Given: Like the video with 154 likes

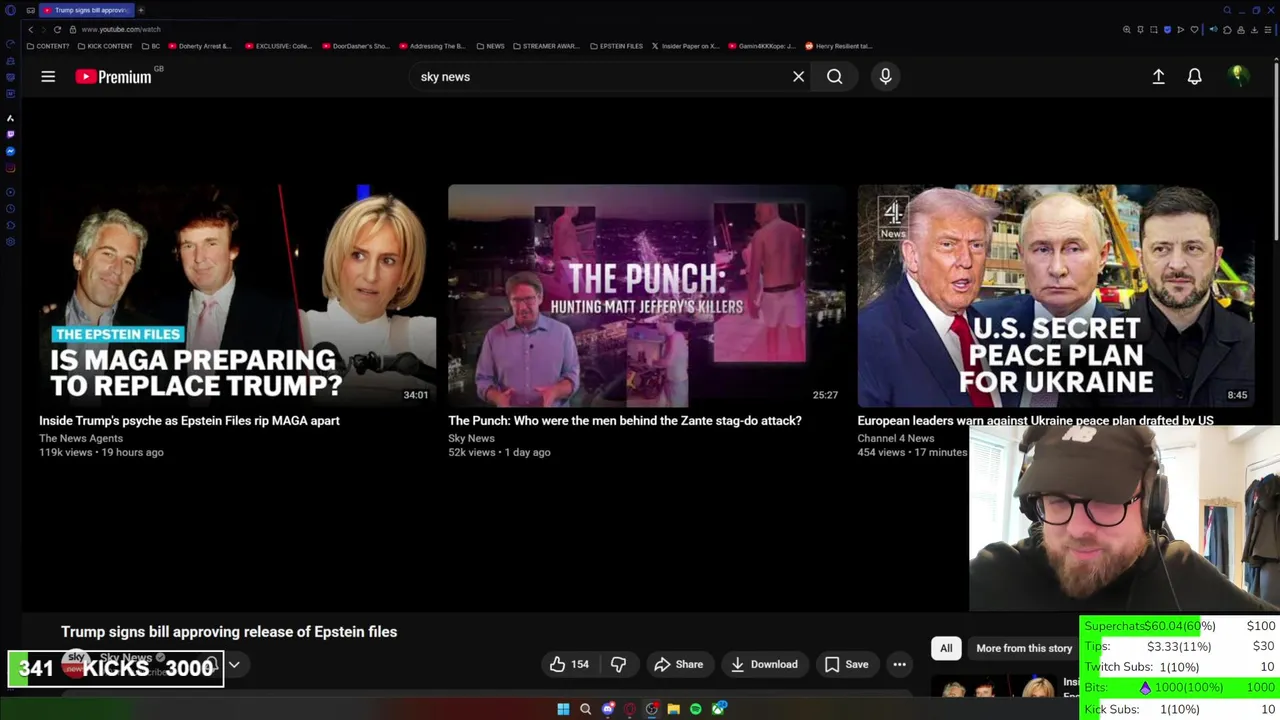Looking at the screenshot, I should pos(569,664).
